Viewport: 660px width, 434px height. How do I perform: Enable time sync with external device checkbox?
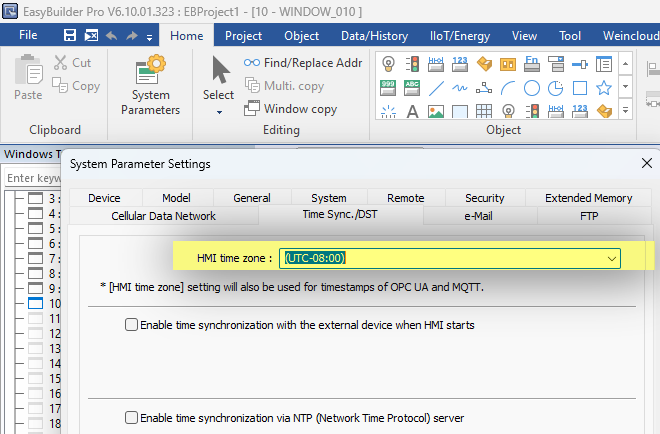tap(131, 325)
